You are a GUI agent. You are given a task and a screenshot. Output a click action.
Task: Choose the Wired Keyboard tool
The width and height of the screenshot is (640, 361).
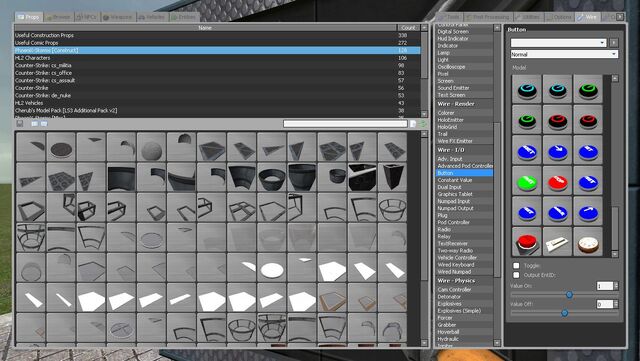464,265
